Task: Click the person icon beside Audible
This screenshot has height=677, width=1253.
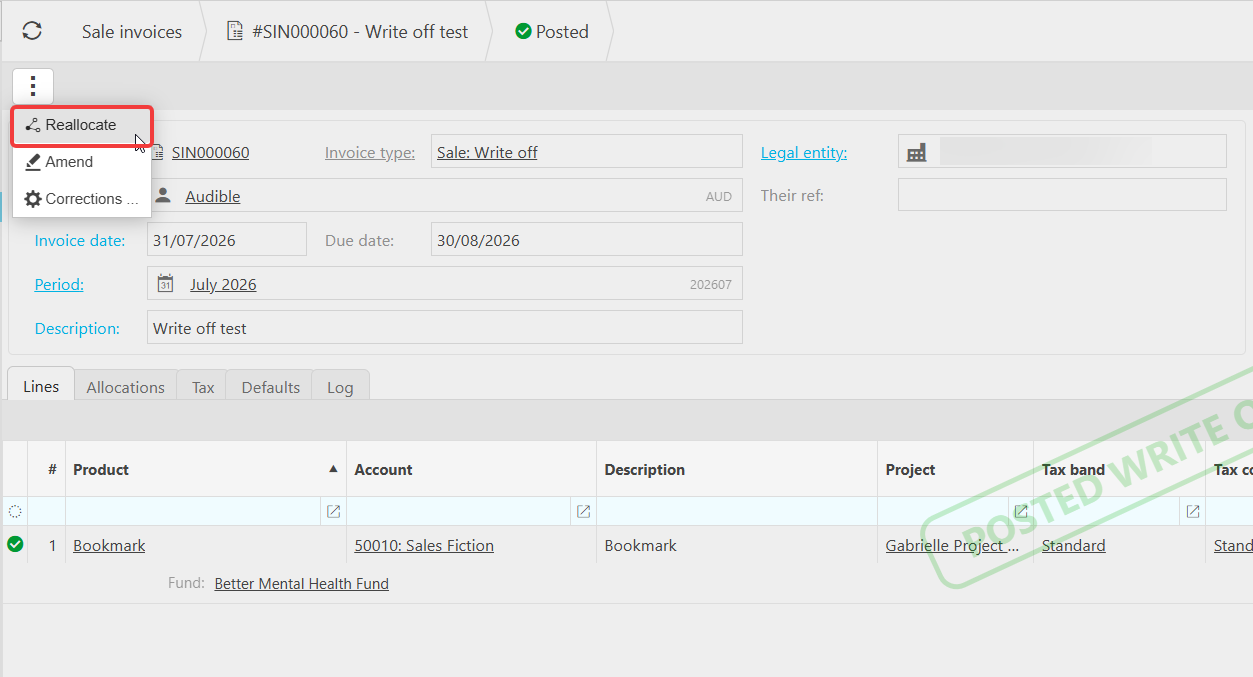Action: click(x=163, y=196)
